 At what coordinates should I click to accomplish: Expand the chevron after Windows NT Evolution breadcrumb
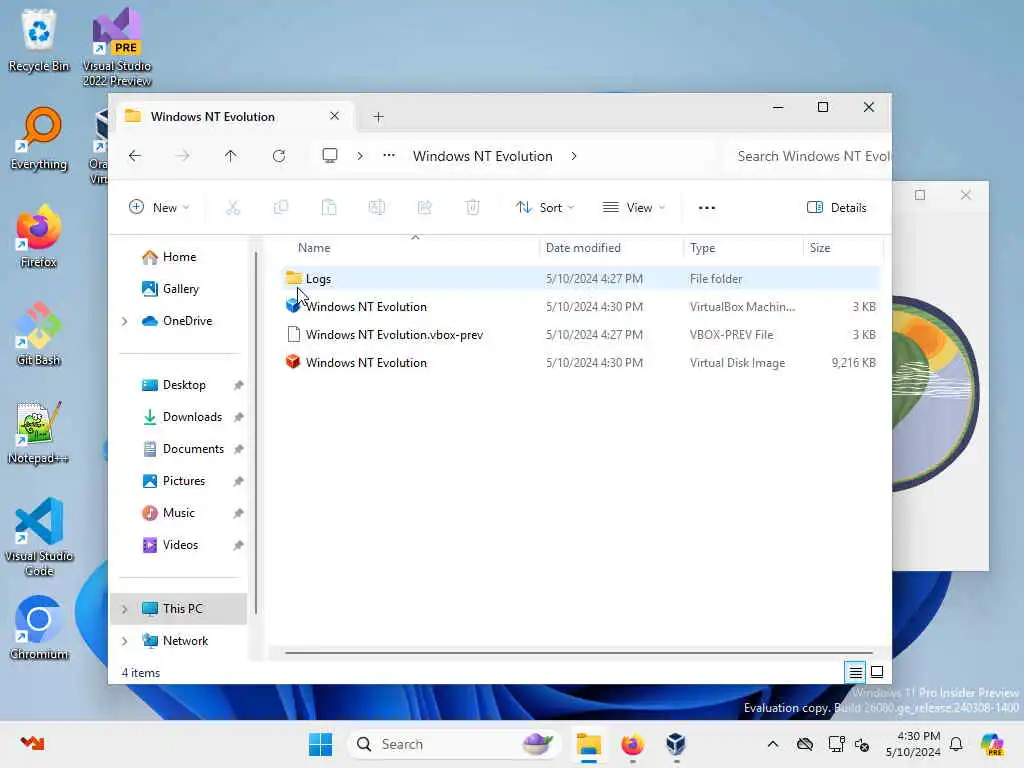[x=573, y=156]
